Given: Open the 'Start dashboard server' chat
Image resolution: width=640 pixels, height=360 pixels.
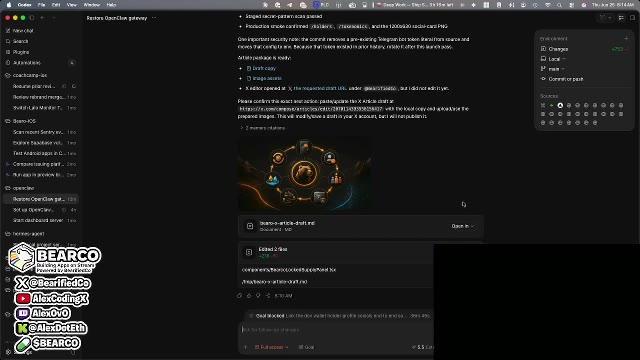Looking at the screenshot, I should coord(41,220).
